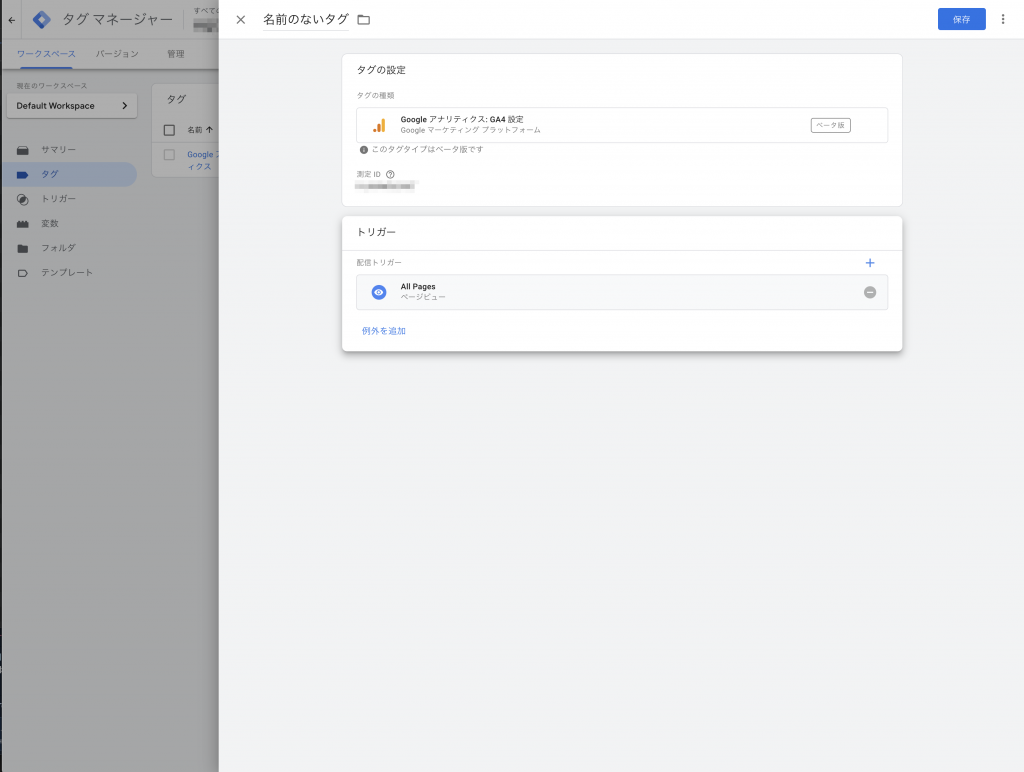1024x772 pixels.
Task: Click the フォルダ folder icon in sidebar
Action: (23, 249)
